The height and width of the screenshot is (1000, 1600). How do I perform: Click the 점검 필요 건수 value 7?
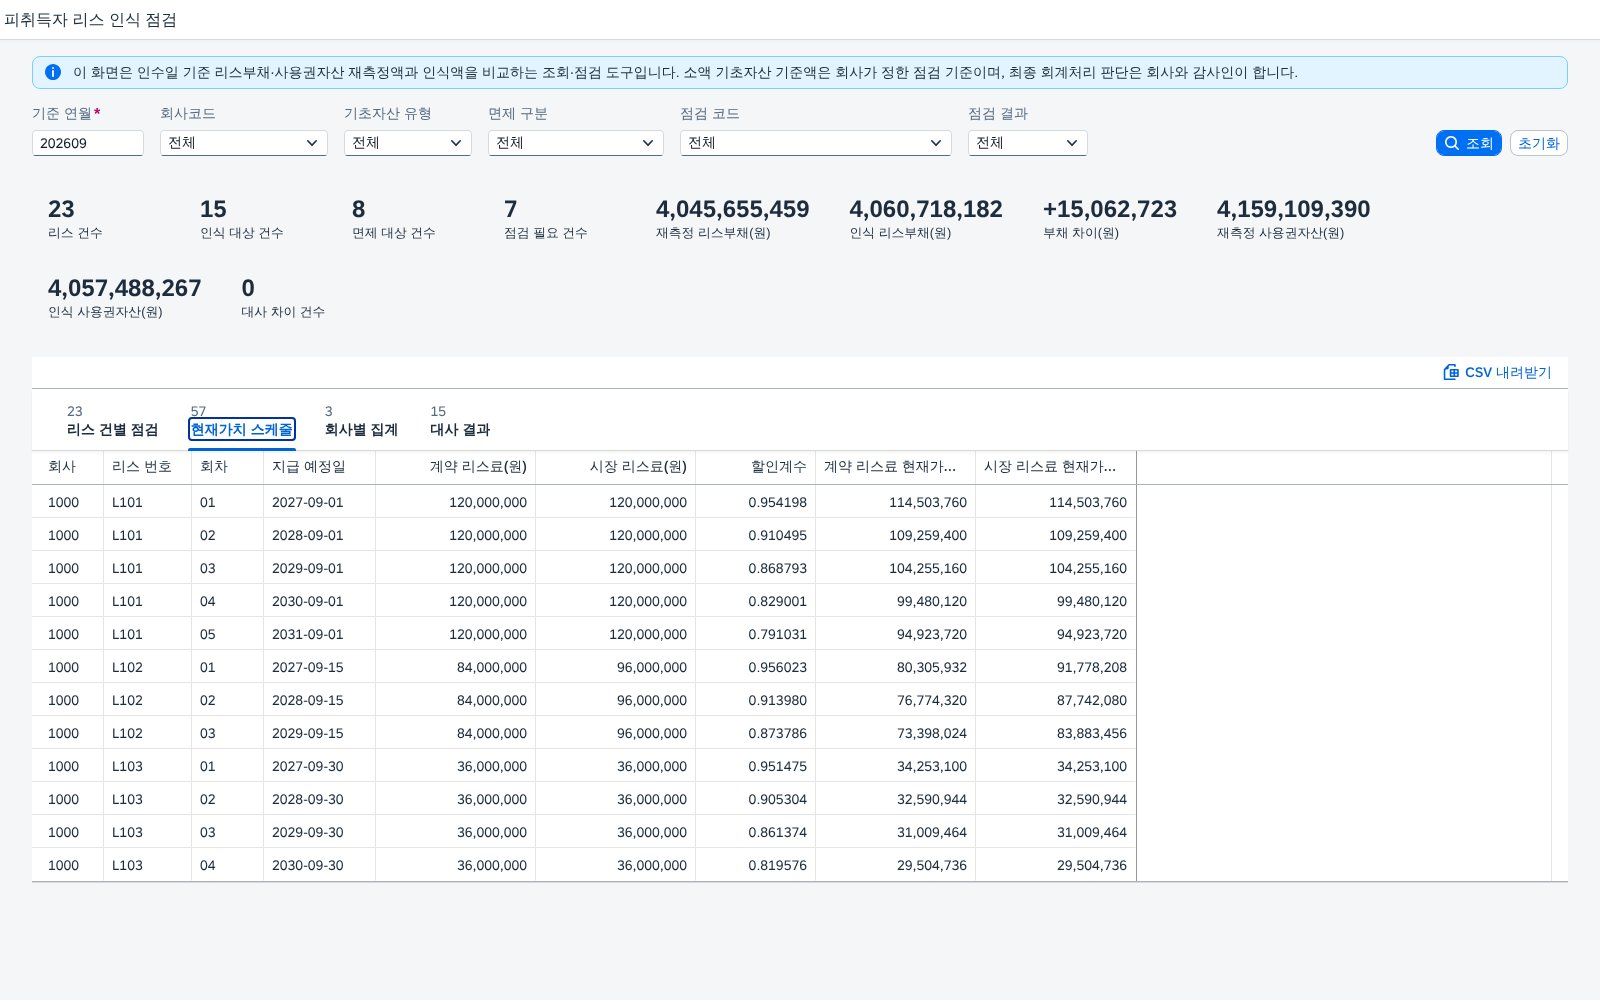511,209
